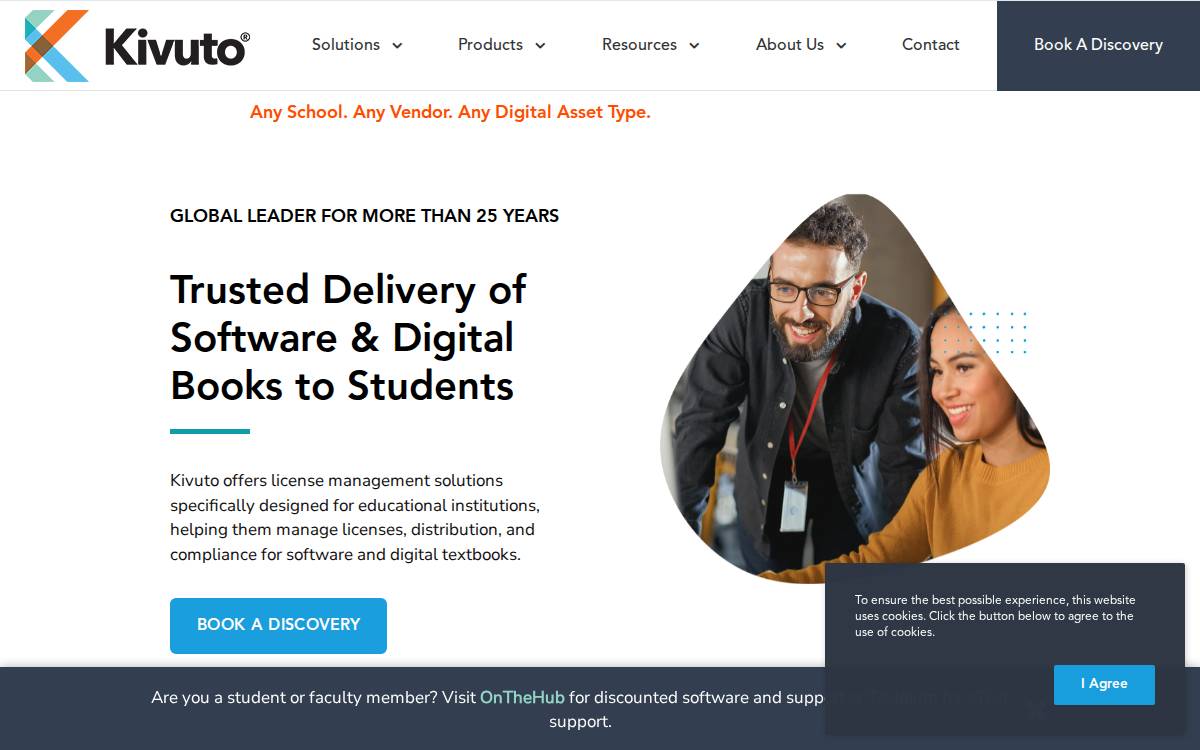1200x750 pixels.
Task: Accept cookies with I Agree button
Action: [1104, 685]
